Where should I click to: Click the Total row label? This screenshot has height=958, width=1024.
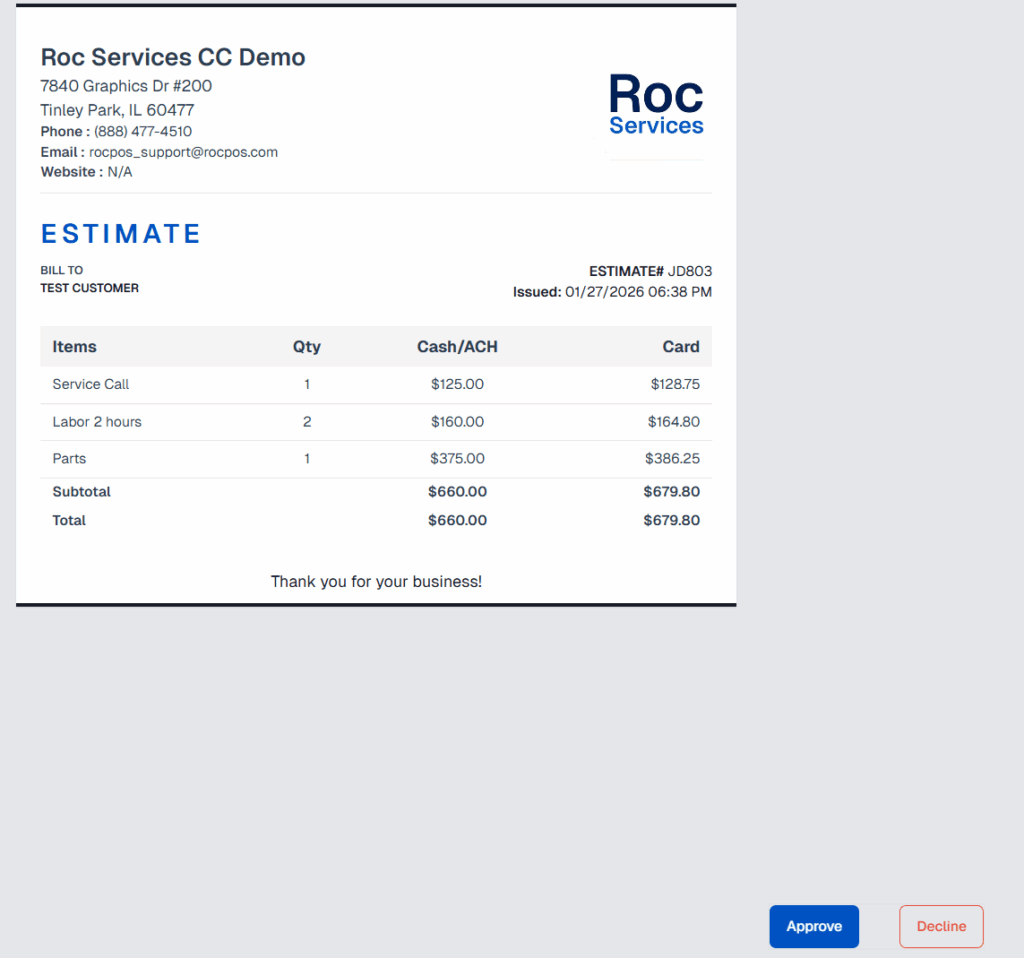coord(69,520)
